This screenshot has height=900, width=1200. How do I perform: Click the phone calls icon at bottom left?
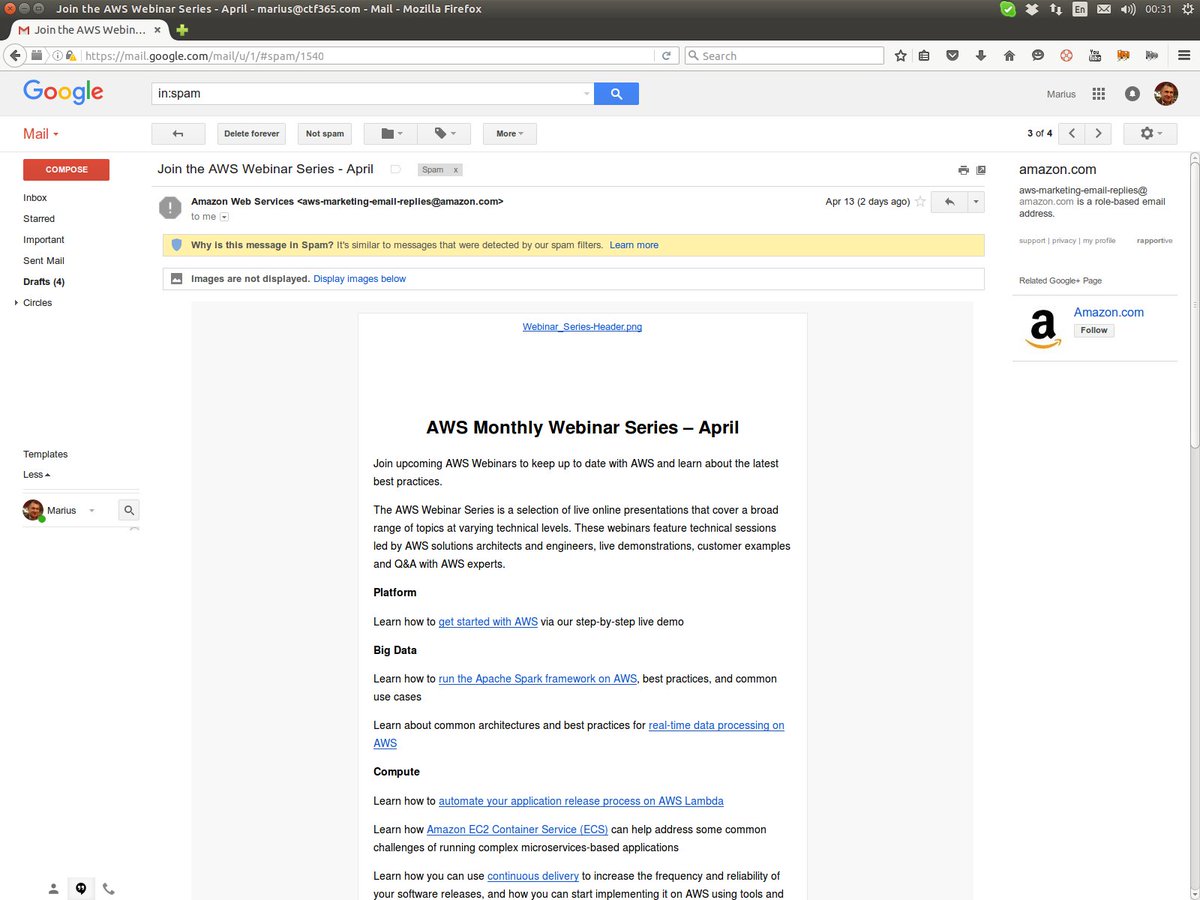click(x=108, y=888)
